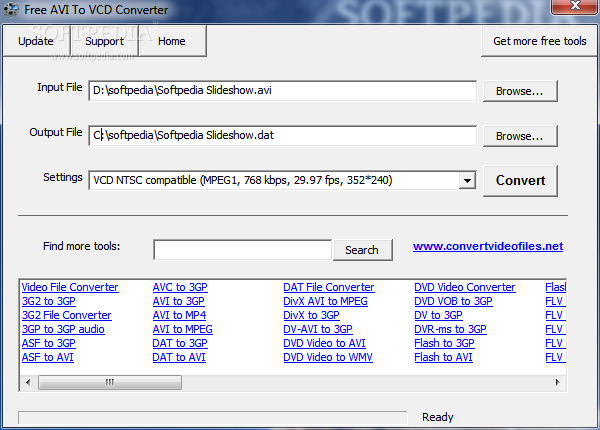
Task: Open the DAT to AVI link
Action: tap(179, 357)
